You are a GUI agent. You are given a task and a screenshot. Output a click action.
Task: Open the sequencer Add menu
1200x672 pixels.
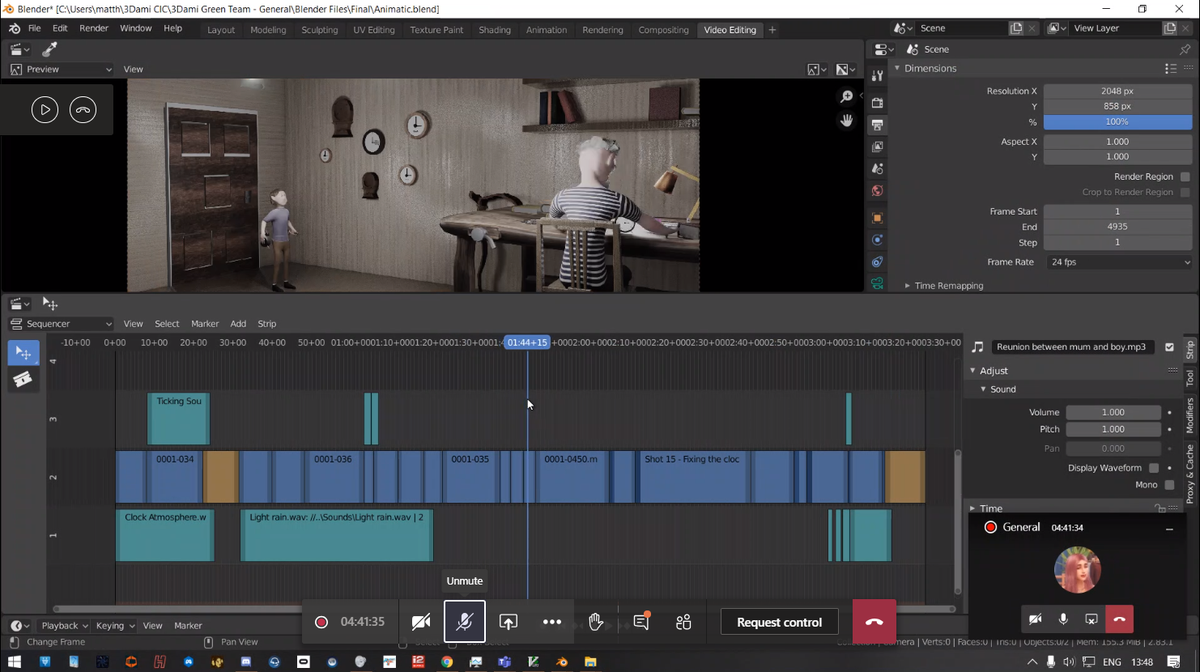(x=238, y=324)
